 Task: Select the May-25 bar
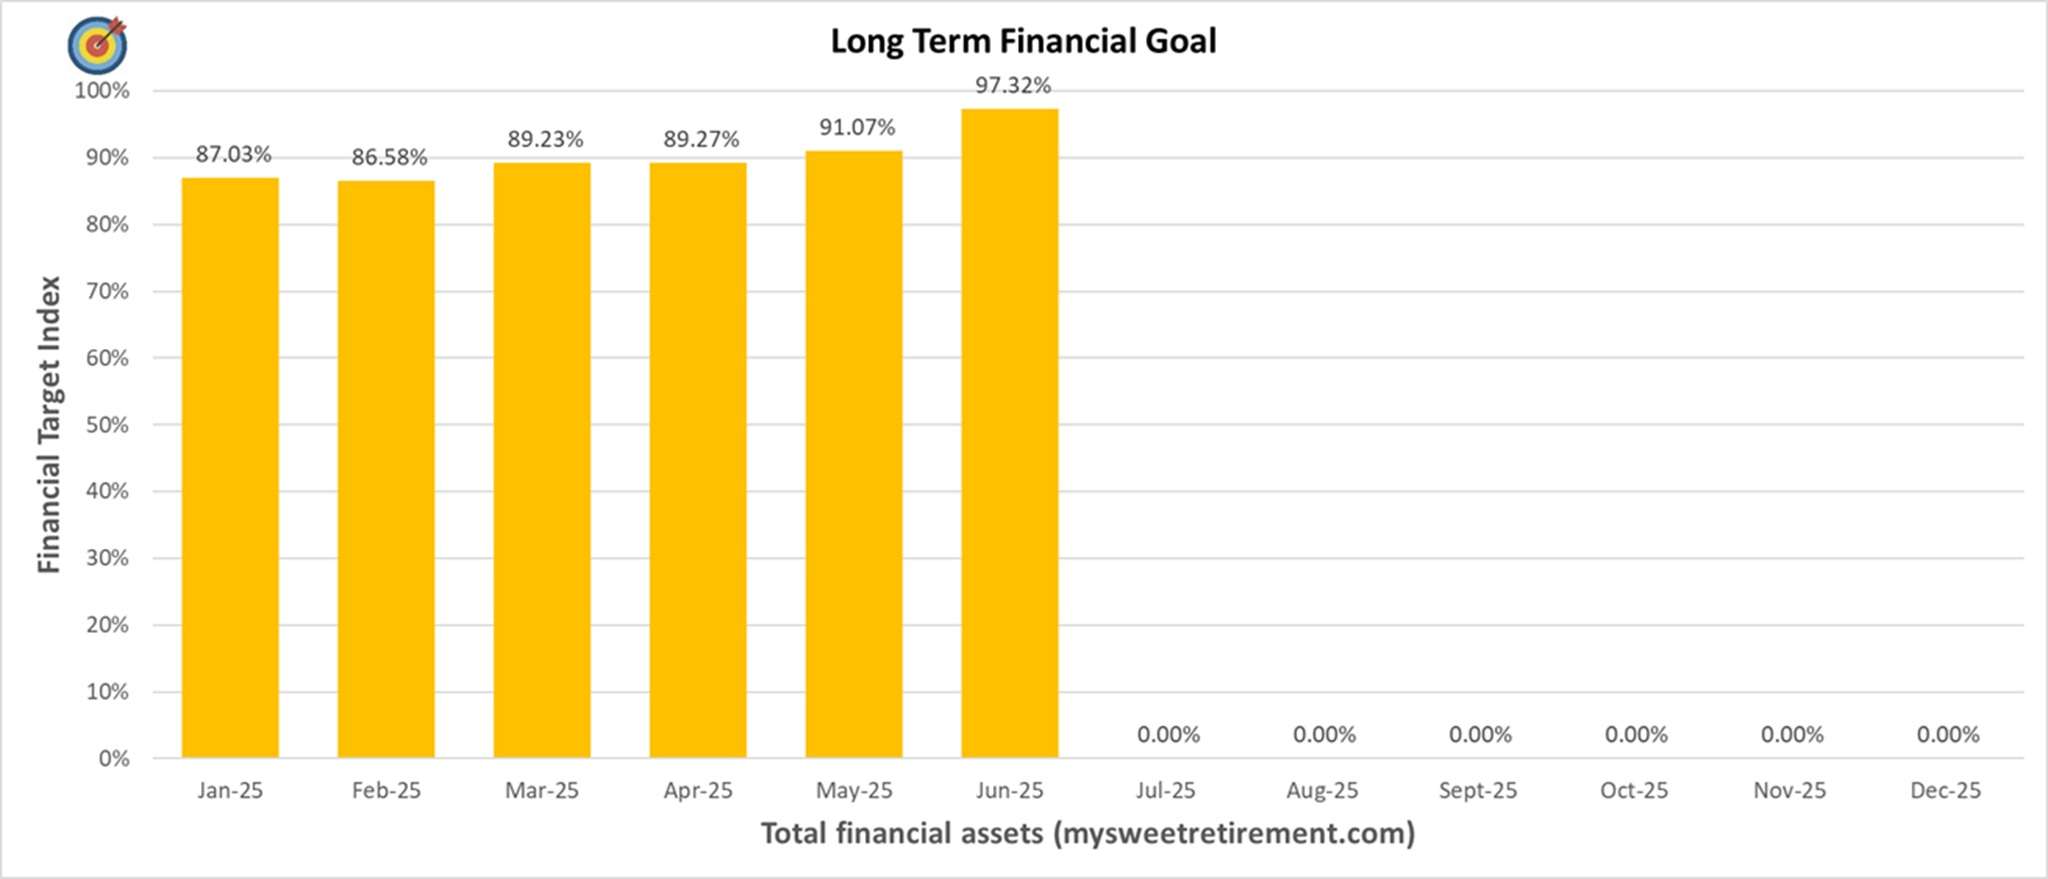[854, 454]
